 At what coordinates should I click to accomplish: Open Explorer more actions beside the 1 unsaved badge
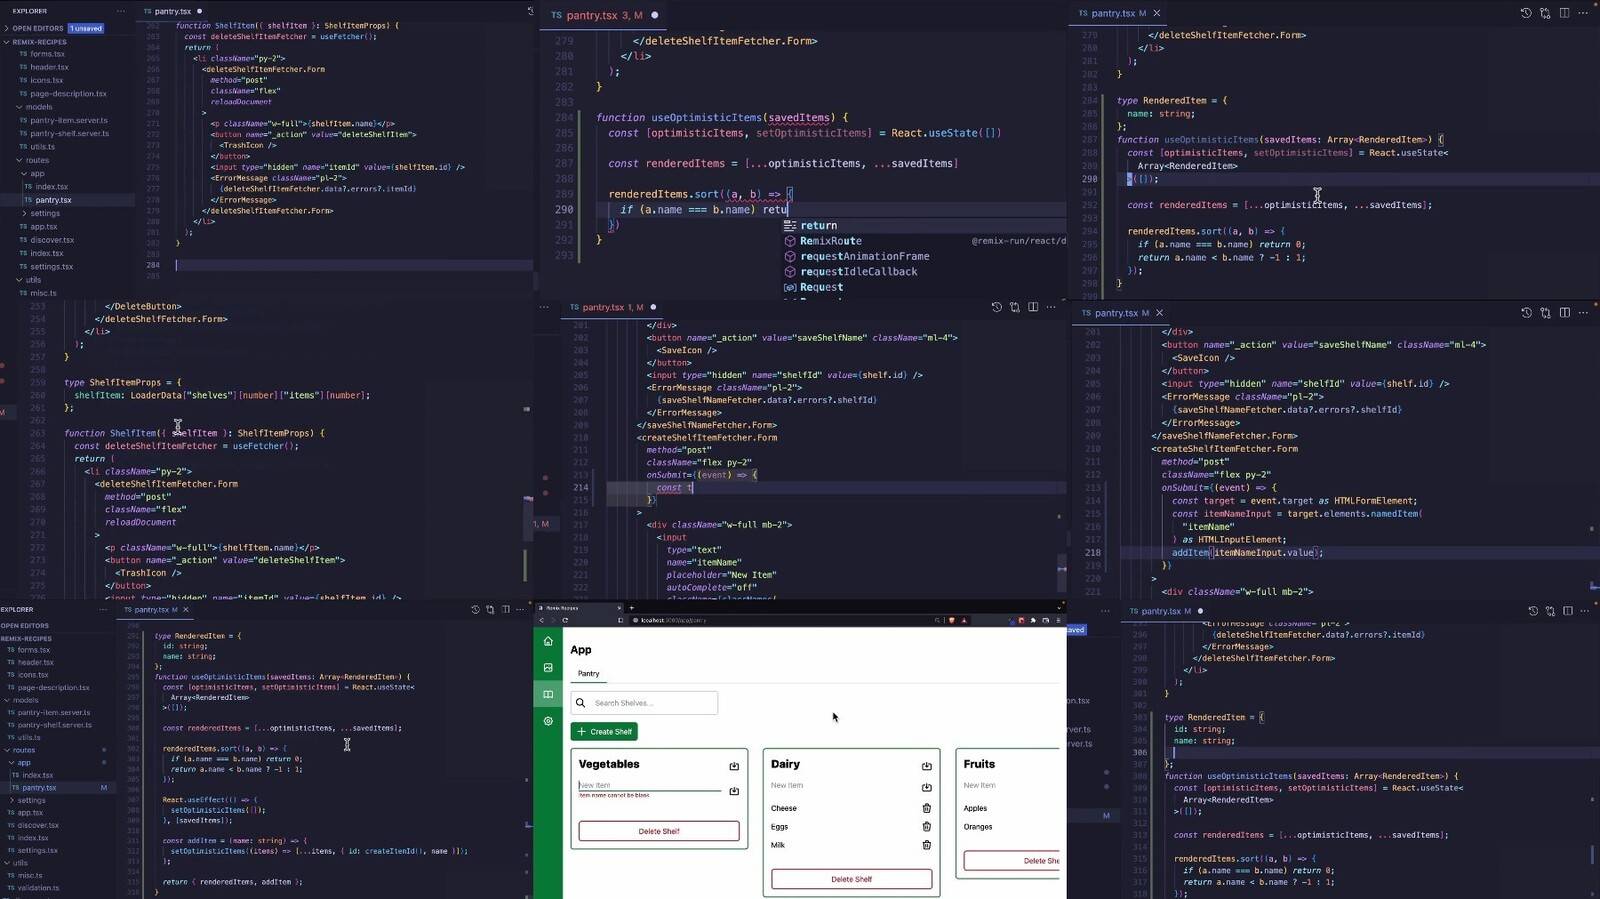click(x=121, y=11)
